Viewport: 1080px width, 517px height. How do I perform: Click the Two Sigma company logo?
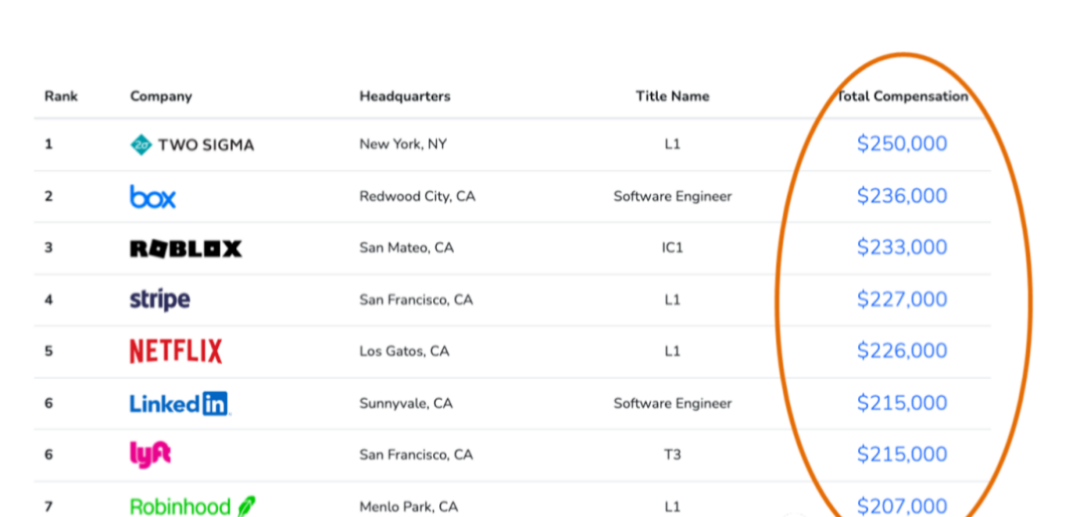[x=192, y=145]
